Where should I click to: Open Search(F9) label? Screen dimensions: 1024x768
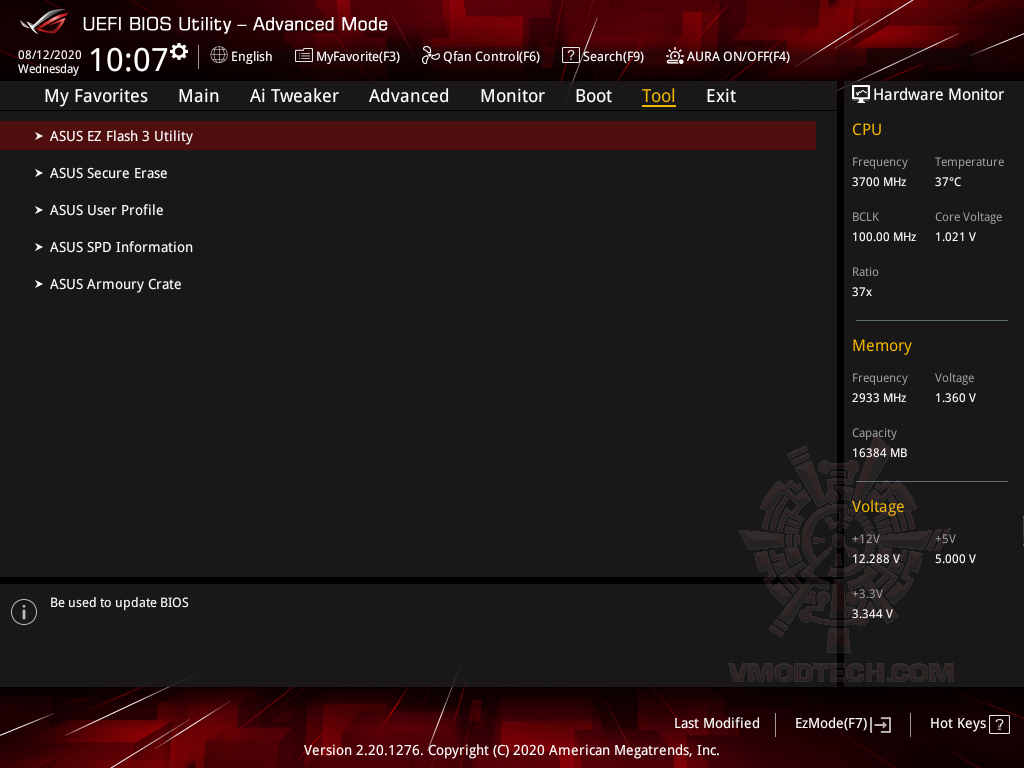pyautogui.click(x=613, y=56)
